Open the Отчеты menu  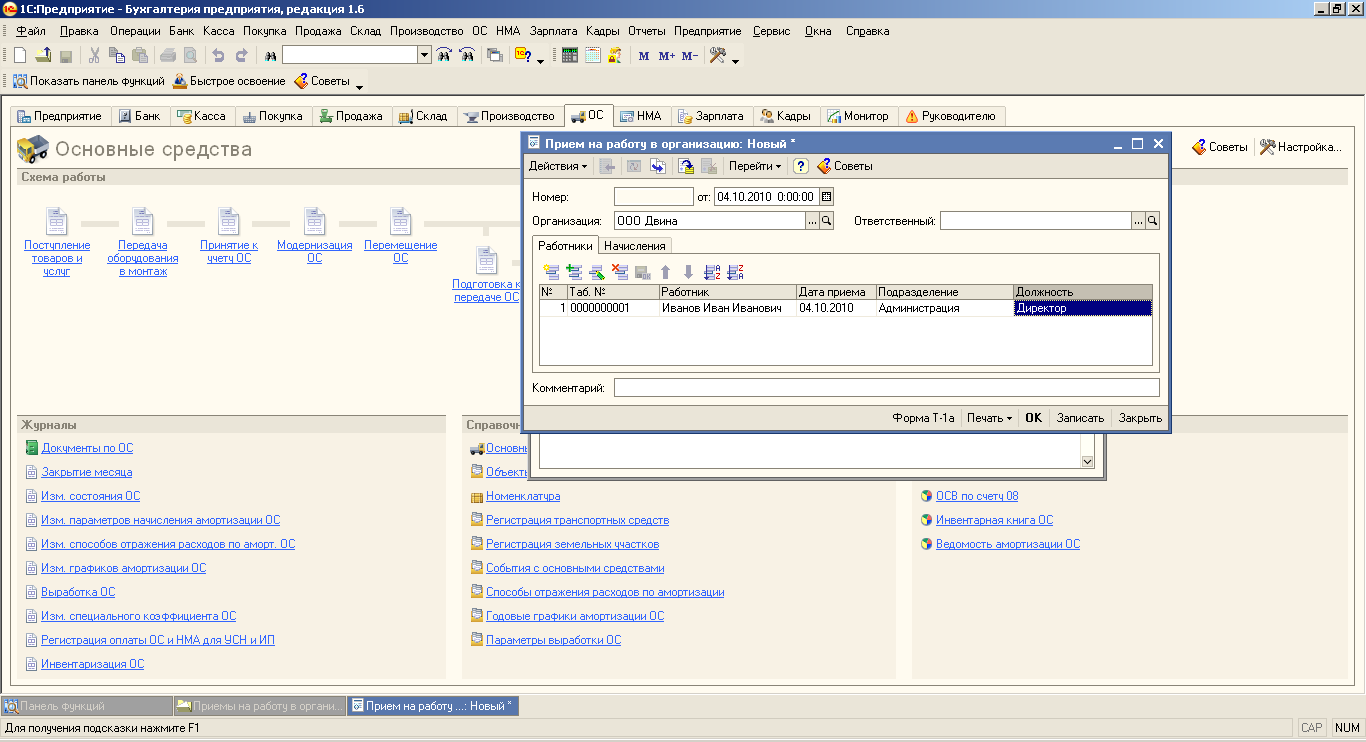[647, 31]
